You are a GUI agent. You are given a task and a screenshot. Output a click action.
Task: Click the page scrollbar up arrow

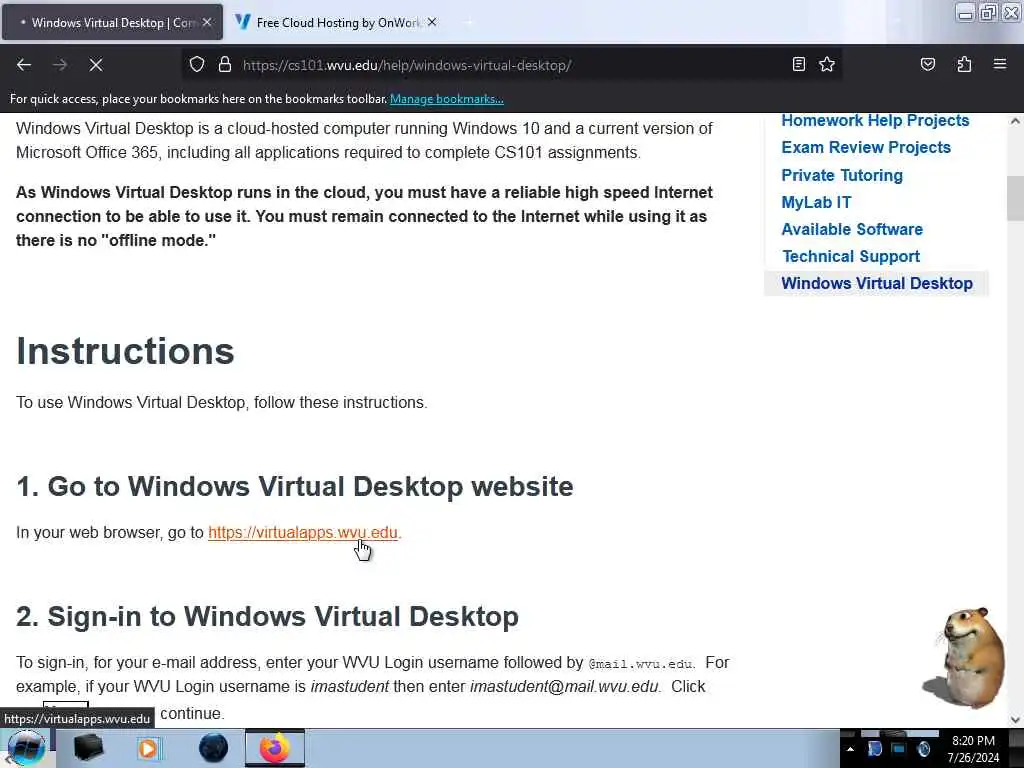point(1015,121)
